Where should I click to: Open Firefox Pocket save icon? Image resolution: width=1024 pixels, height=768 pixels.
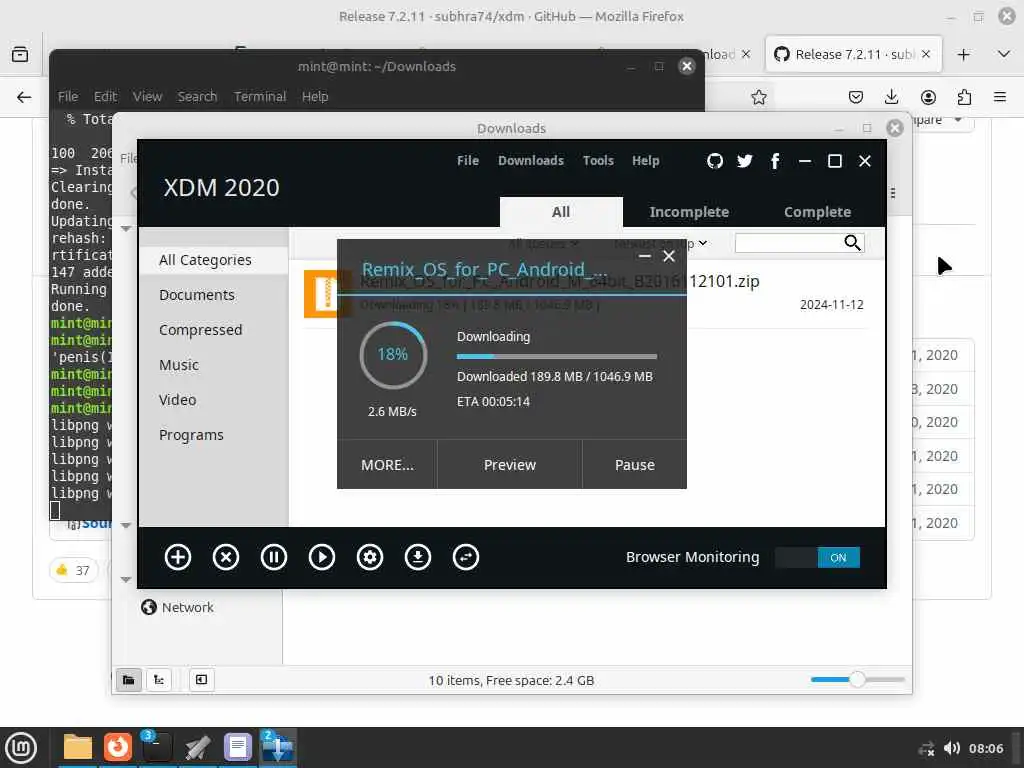[x=856, y=97]
